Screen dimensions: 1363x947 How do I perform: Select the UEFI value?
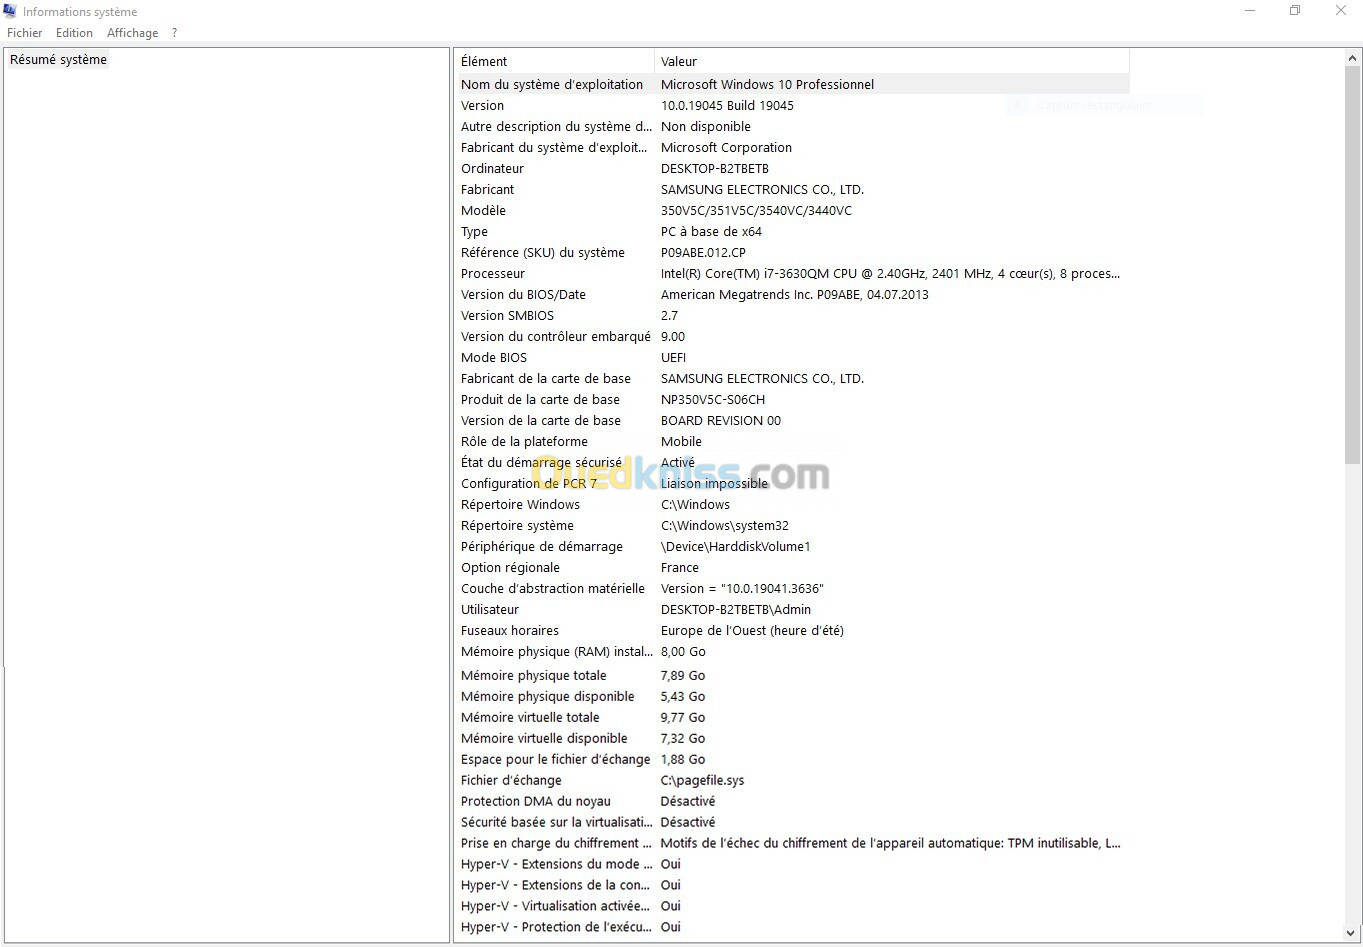[673, 358]
